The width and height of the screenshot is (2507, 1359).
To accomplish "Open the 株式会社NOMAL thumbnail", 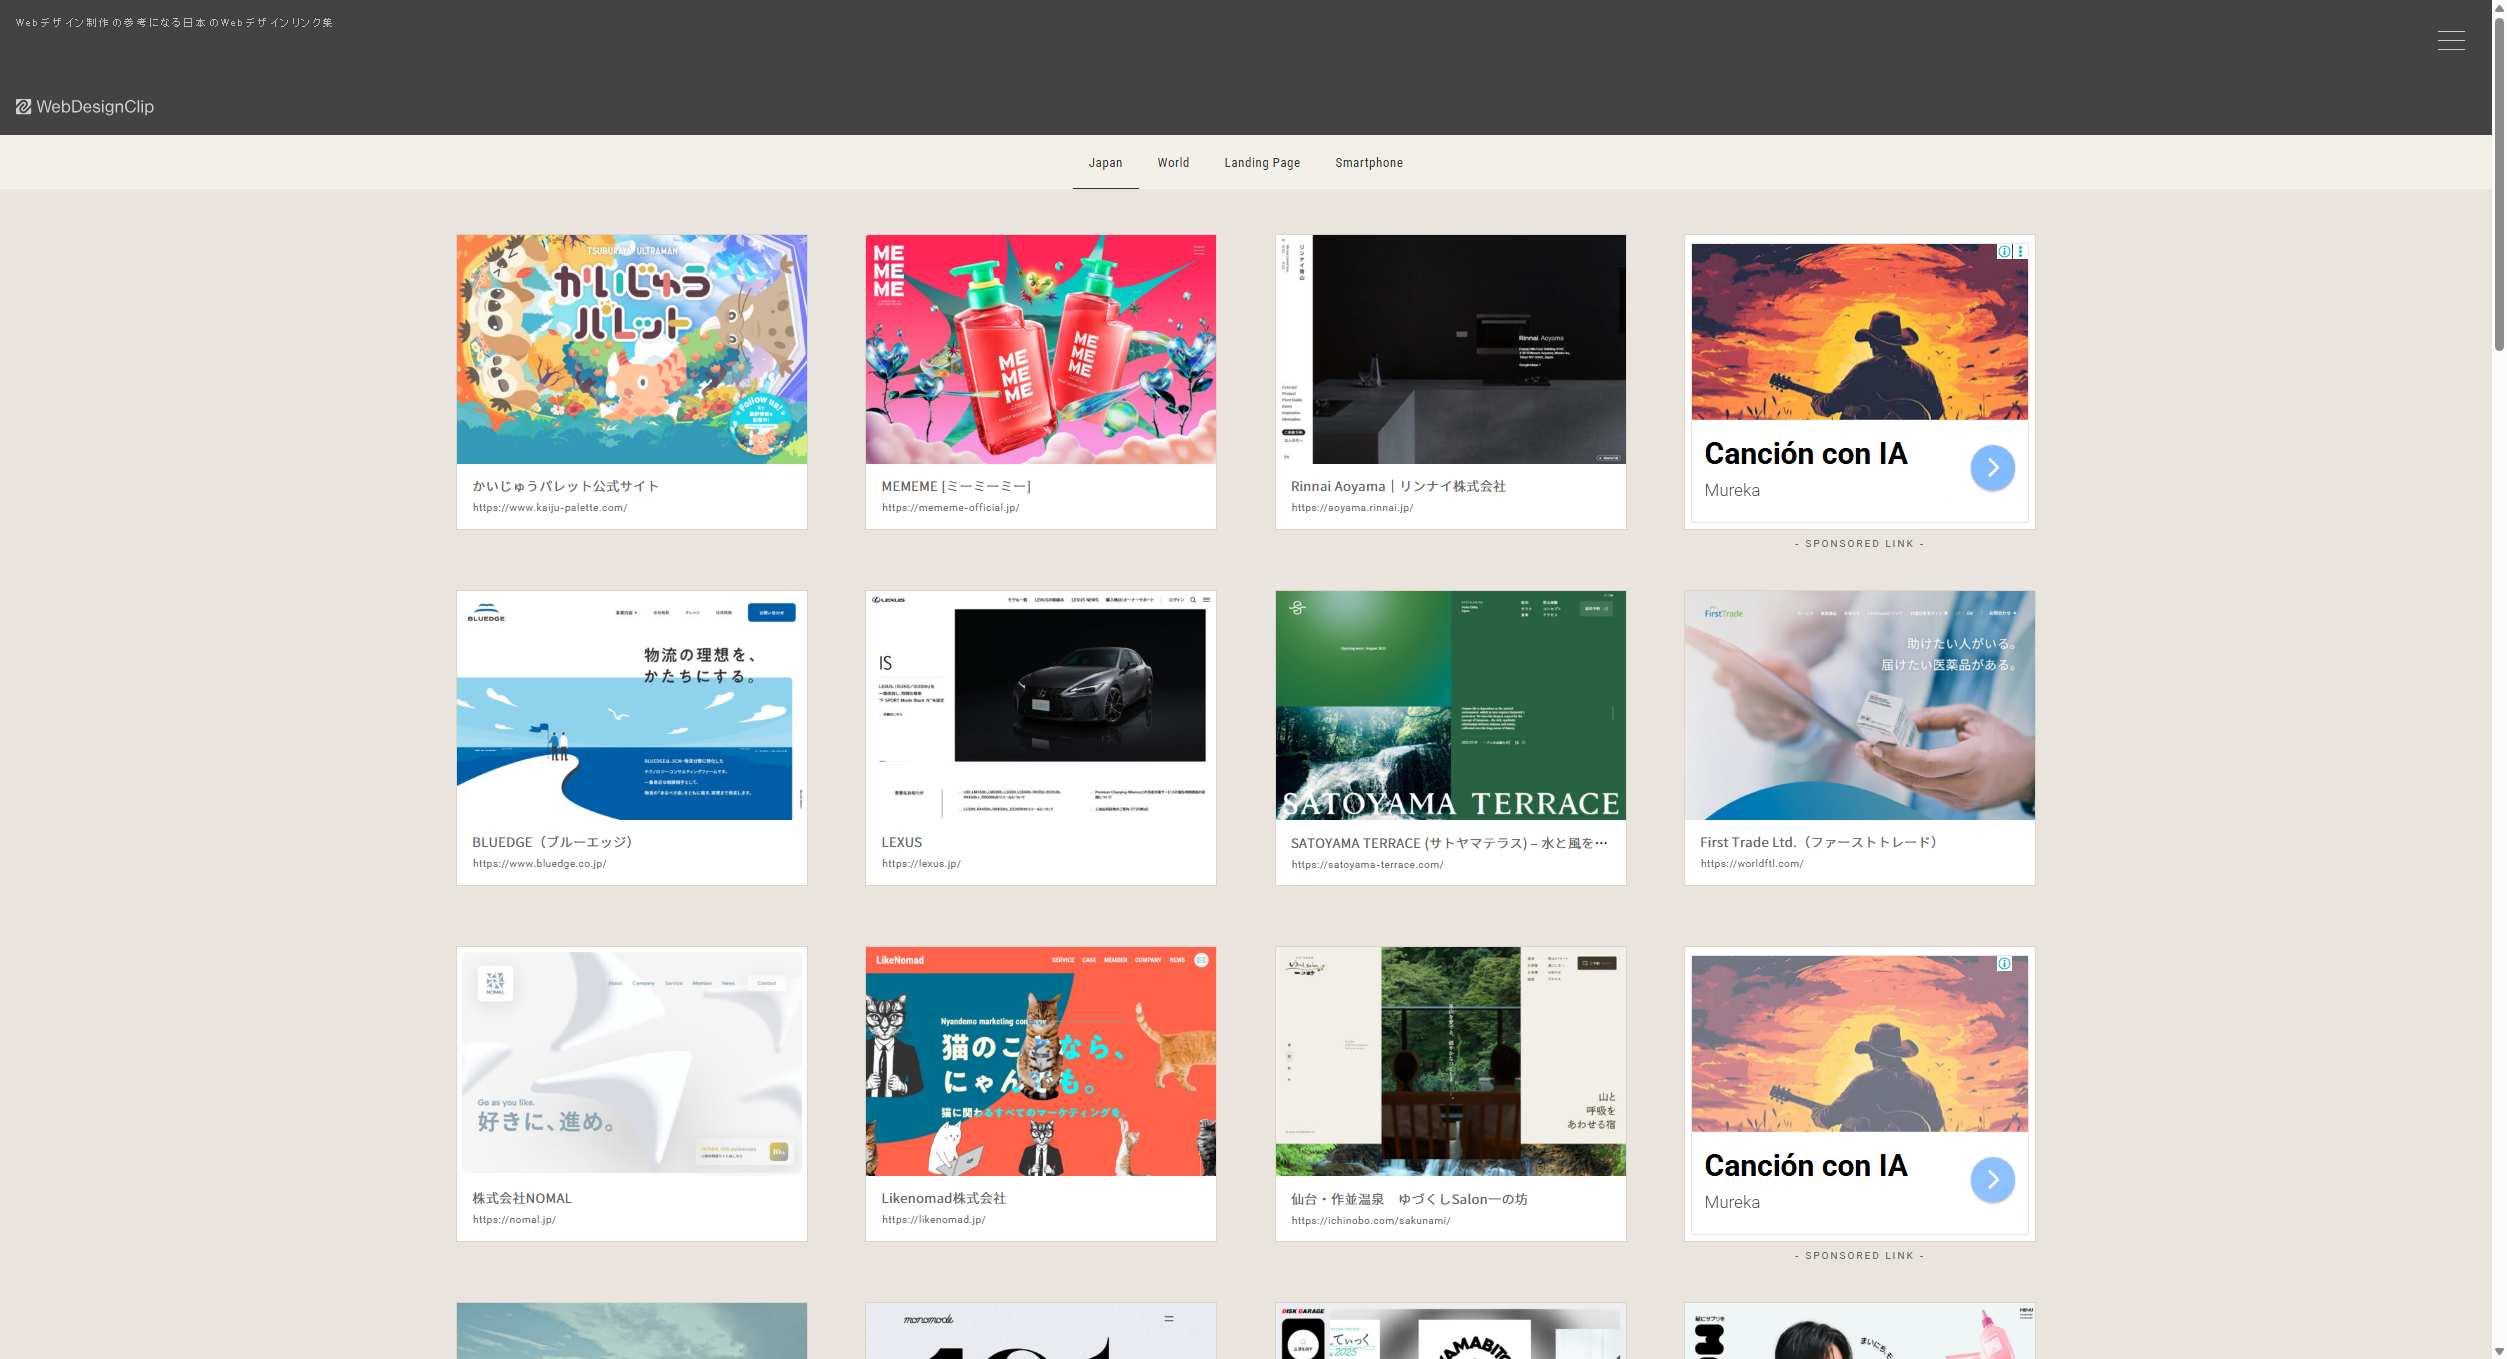I will tap(632, 1061).
